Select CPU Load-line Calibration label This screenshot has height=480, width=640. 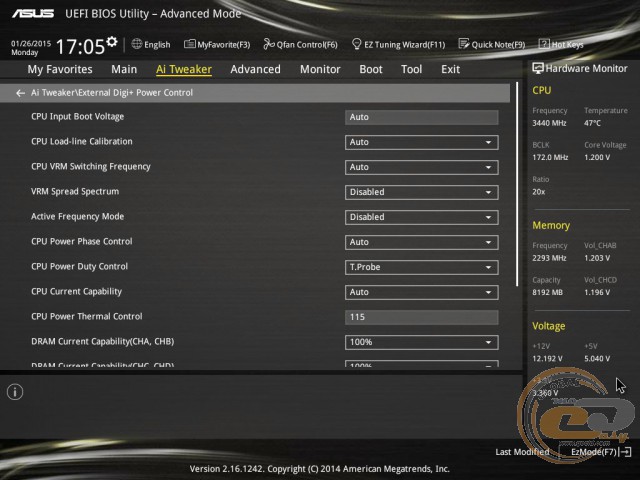[x=82, y=142]
